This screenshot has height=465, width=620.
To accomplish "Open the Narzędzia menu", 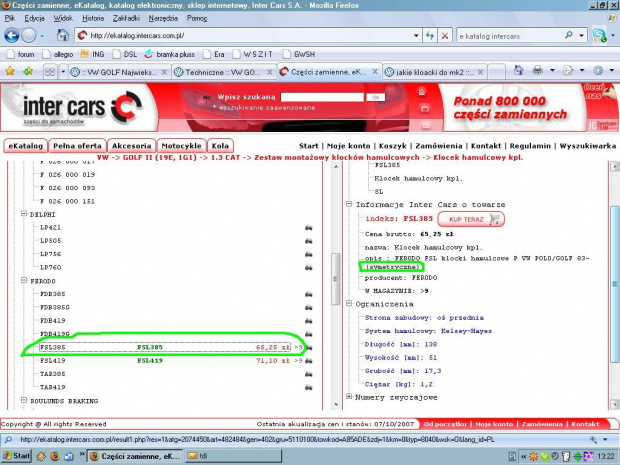I will 163,18.
